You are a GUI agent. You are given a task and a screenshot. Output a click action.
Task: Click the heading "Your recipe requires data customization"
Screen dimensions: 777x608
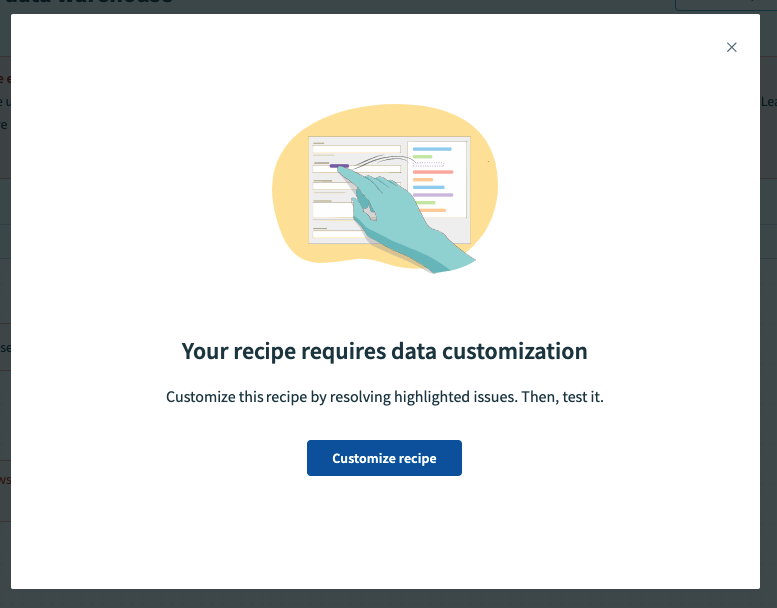tap(384, 351)
